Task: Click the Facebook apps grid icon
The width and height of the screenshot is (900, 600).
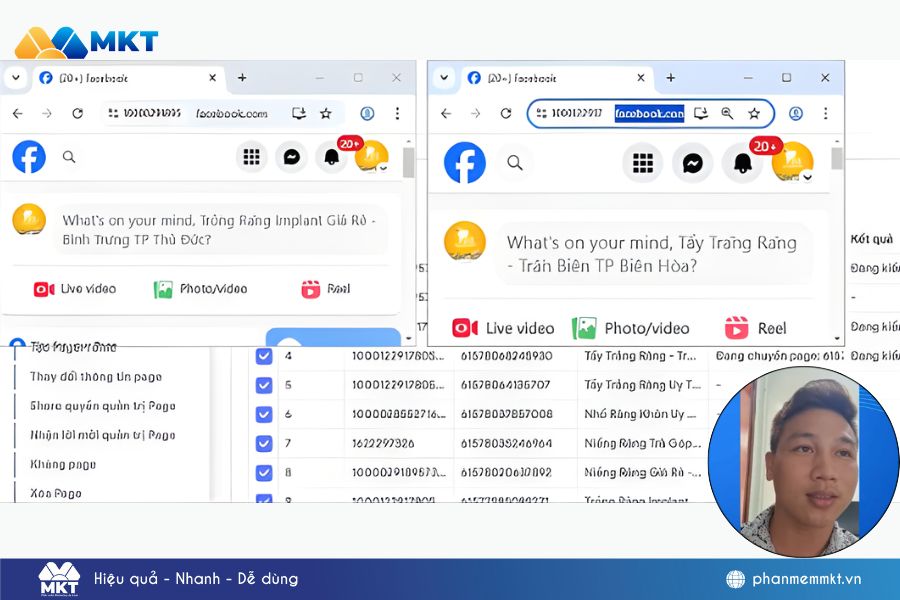Action: (642, 162)
